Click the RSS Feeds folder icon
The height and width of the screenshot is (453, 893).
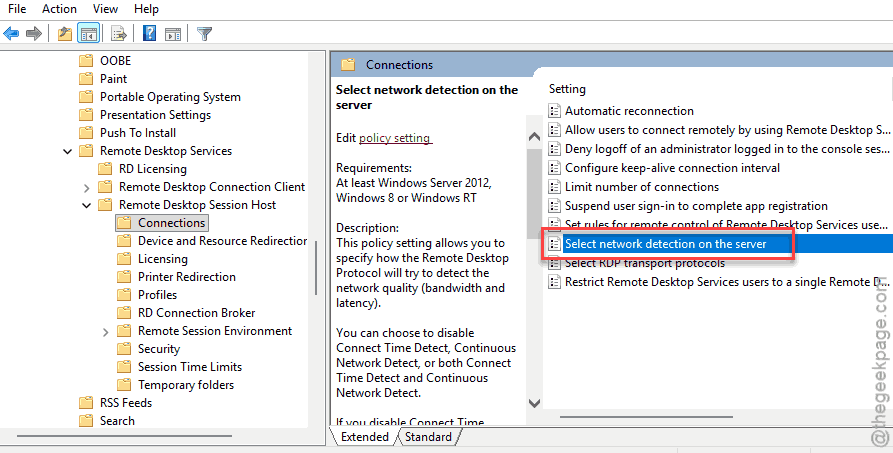point(86,403)
